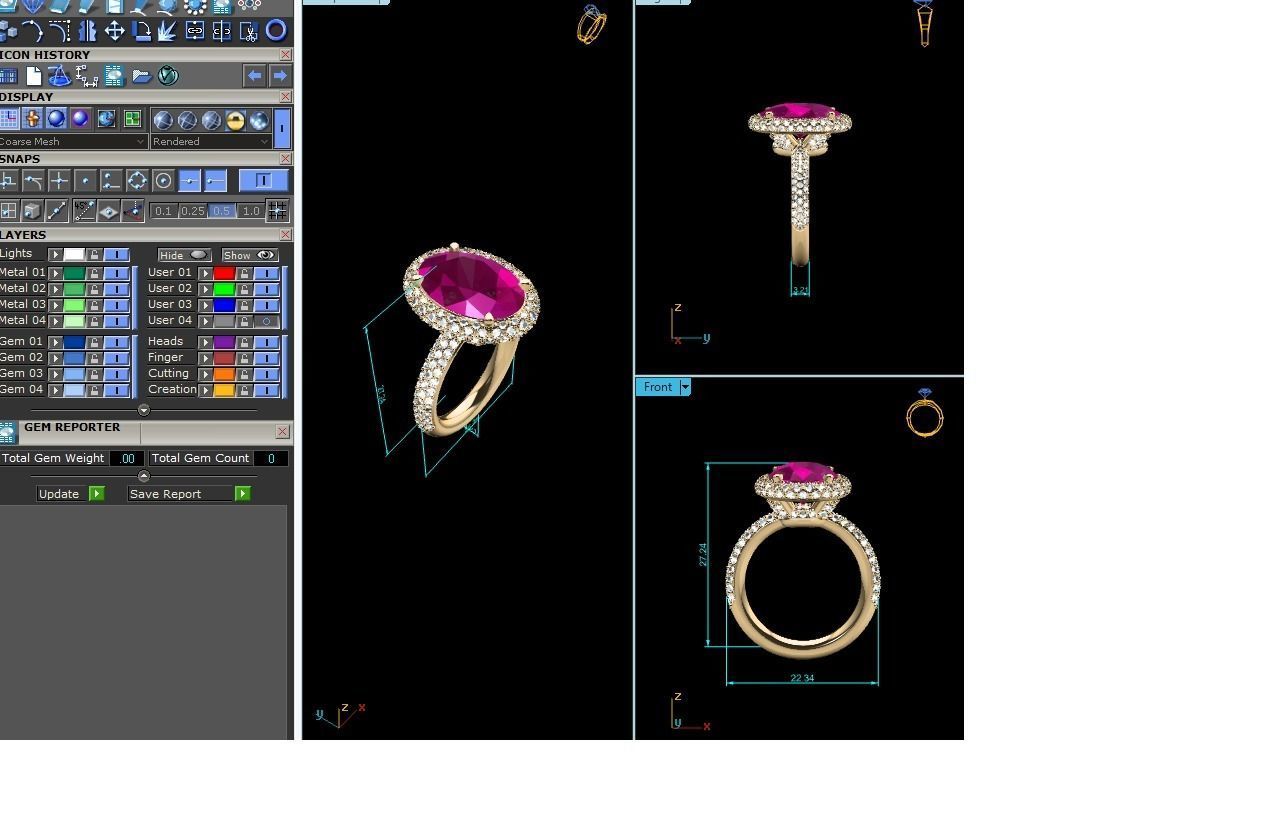Click the 22.34 width dimension label

point(802,678)
